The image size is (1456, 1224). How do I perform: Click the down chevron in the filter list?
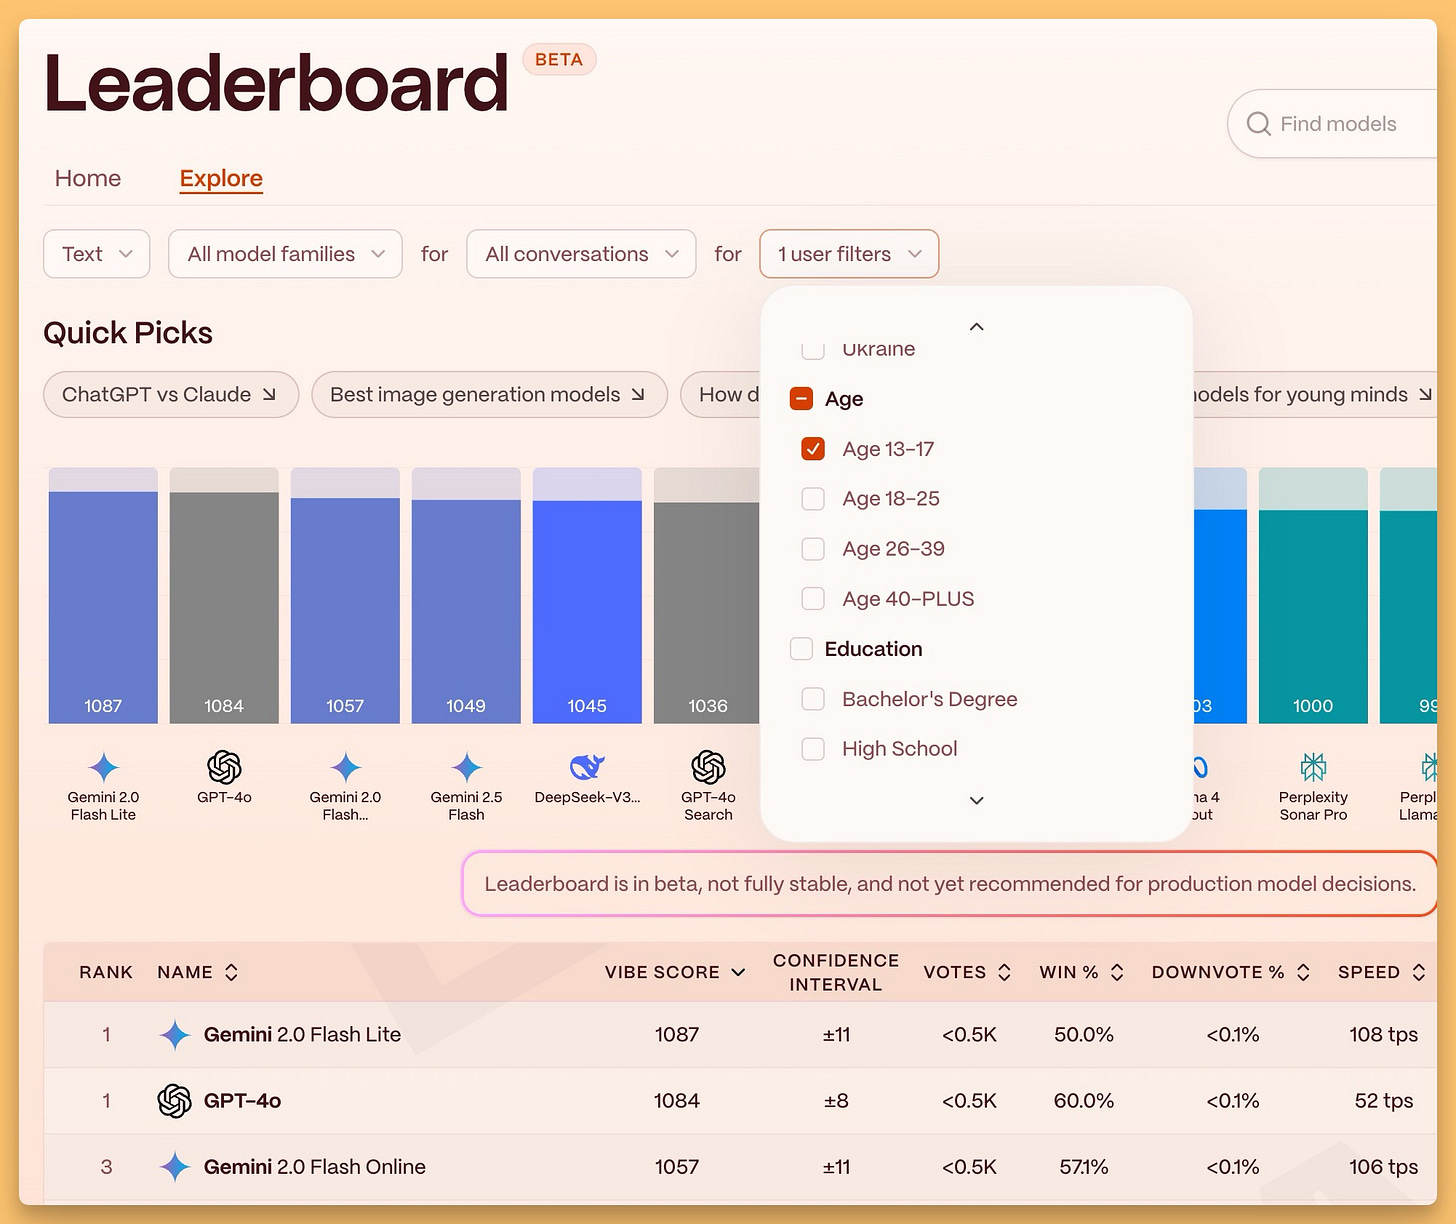[977, 800]
